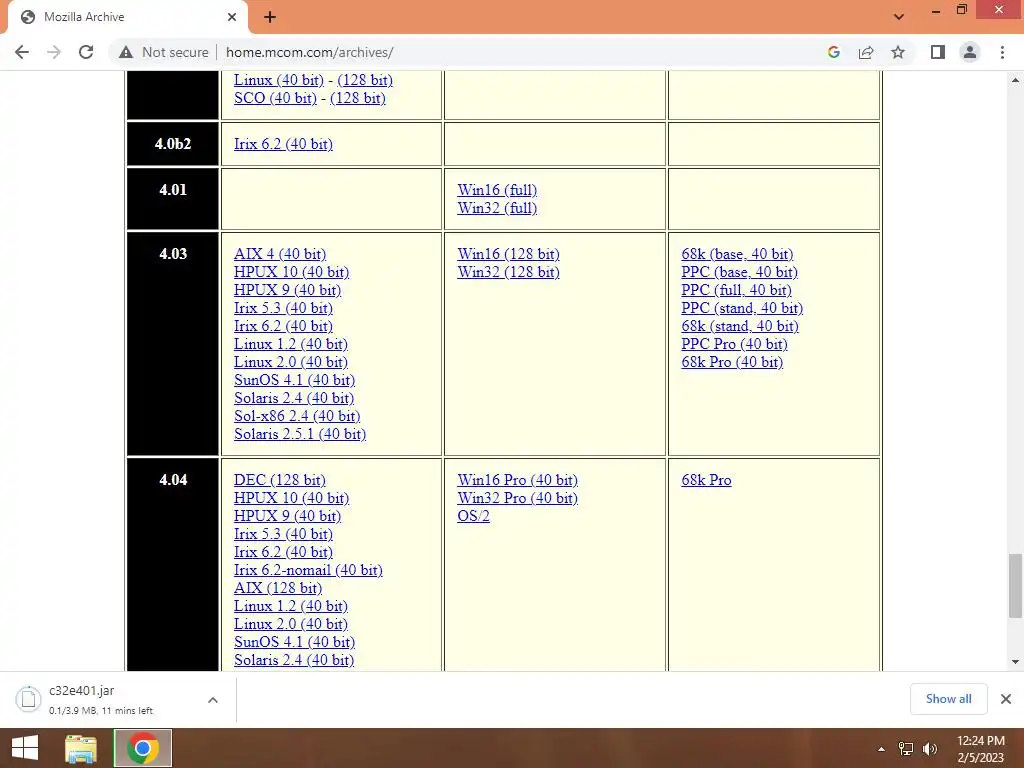This screenshot has width=1024, height=768.
Task: Open the AIX 4 (40 bit) link
Action: pos(280,253)
